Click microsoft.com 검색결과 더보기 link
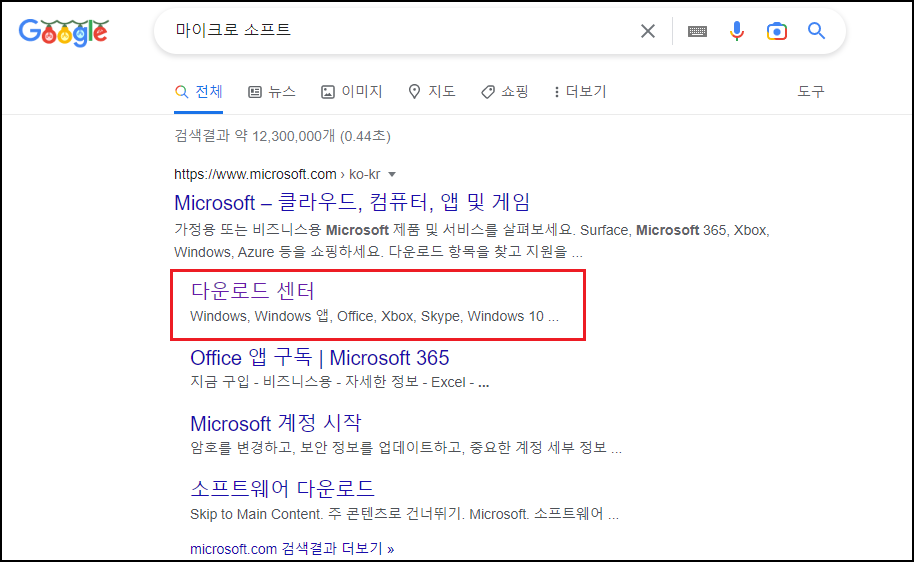Screen dimensions: 914x562 click(x=292, y=549)
